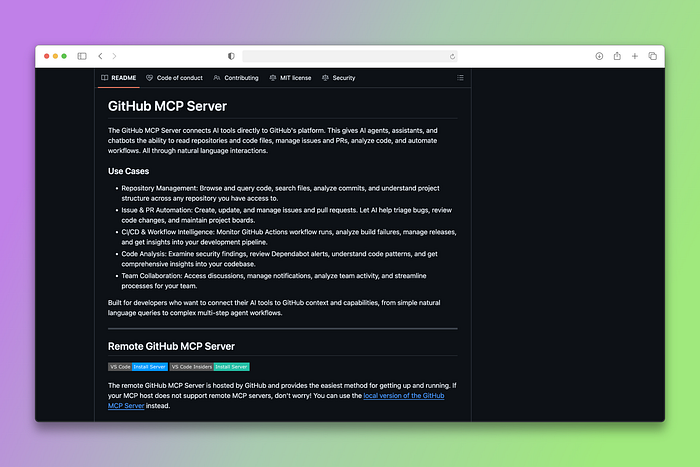The height and width of the screenshot is (467, 700).
Task: Follow the local version of GitHub MCP Server link
Action: pos(404,396)
